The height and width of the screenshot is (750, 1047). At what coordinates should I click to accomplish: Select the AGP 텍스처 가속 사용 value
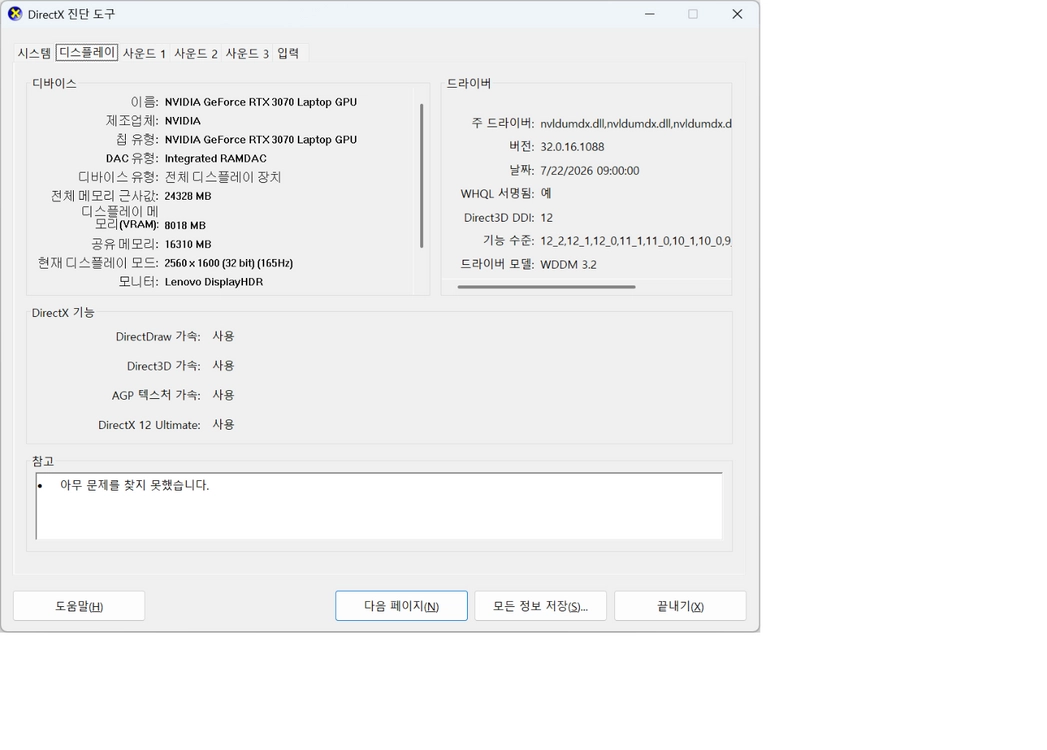(x=223, y=395)
